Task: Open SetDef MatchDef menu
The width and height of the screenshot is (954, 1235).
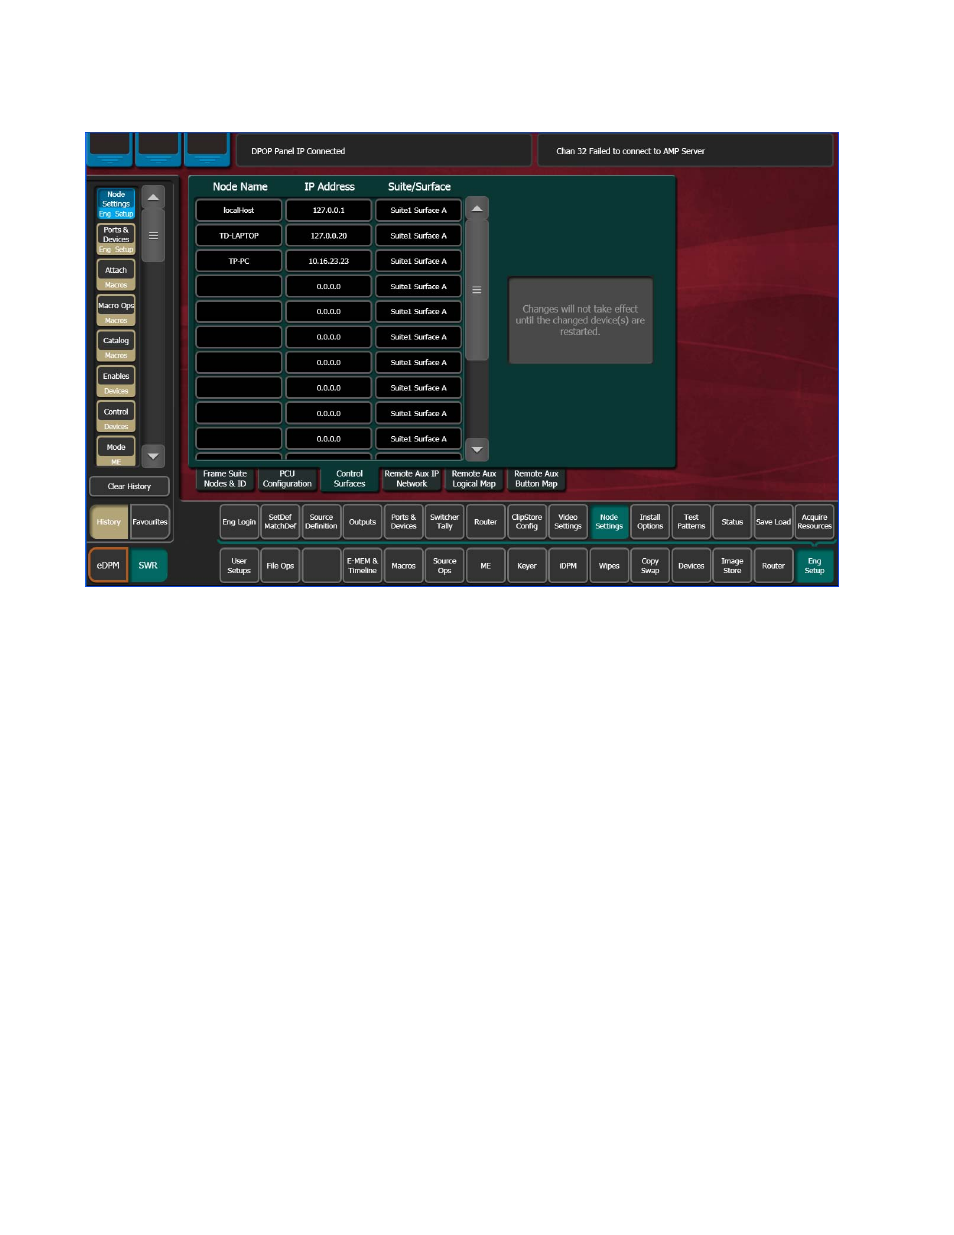Action: coord(280,522)
